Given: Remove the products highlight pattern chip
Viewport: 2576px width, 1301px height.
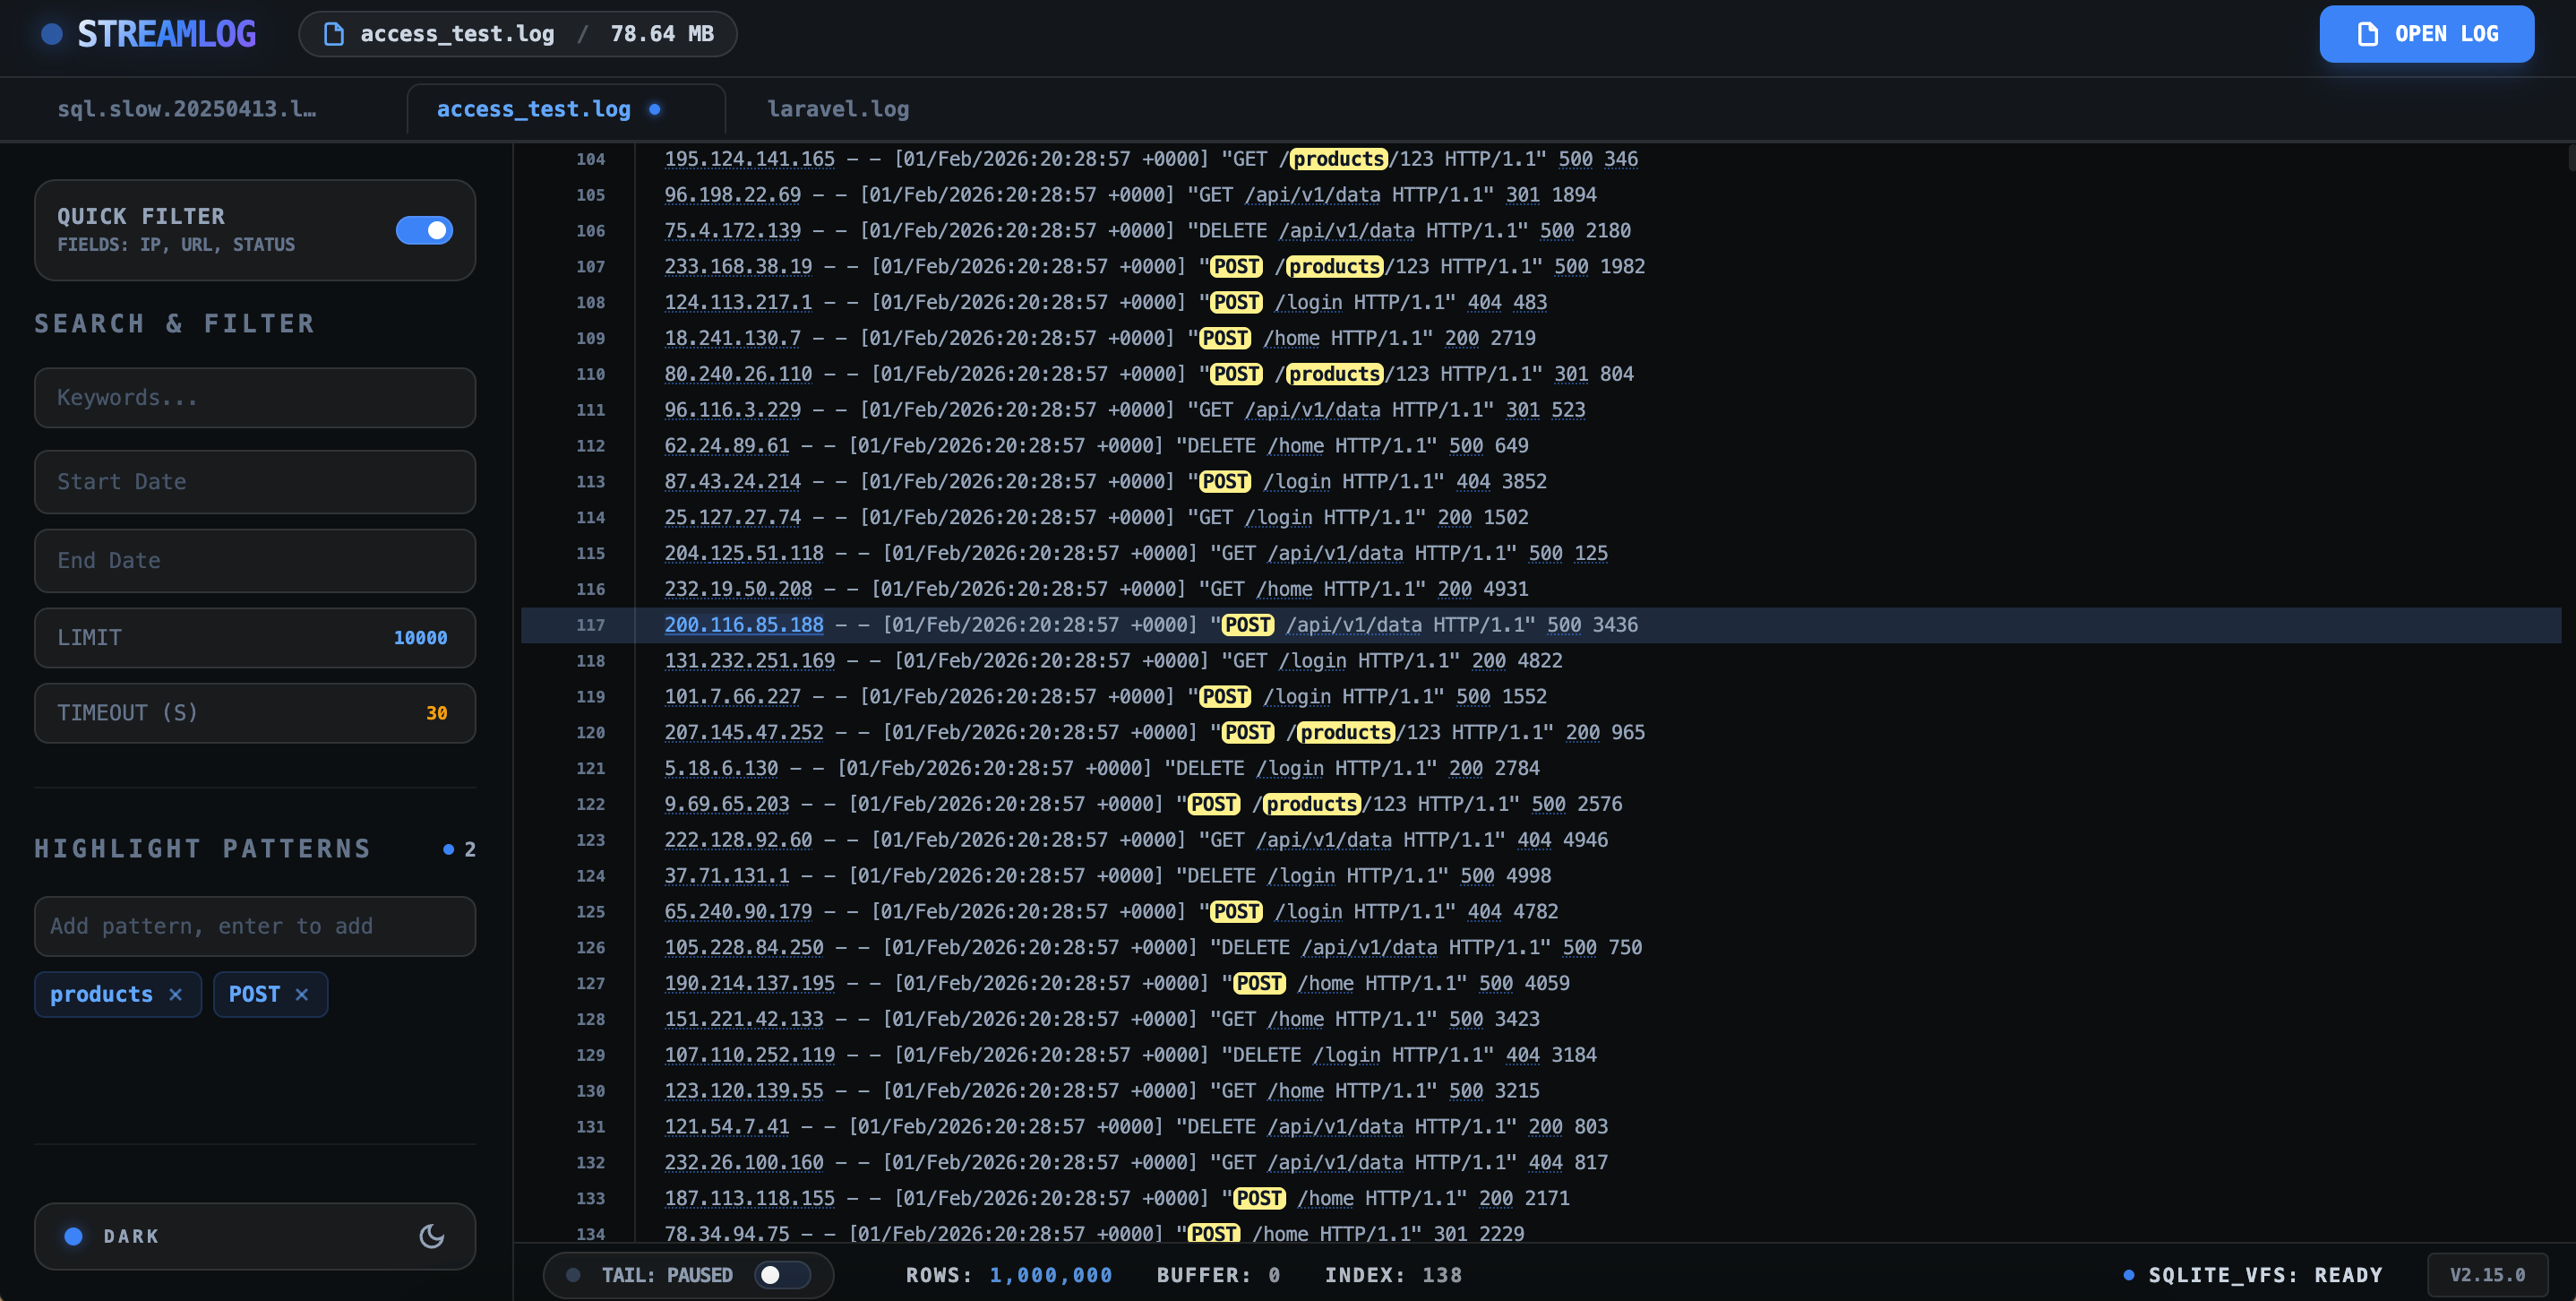Looking at the screenshot, I should click(x=175, y=994).
